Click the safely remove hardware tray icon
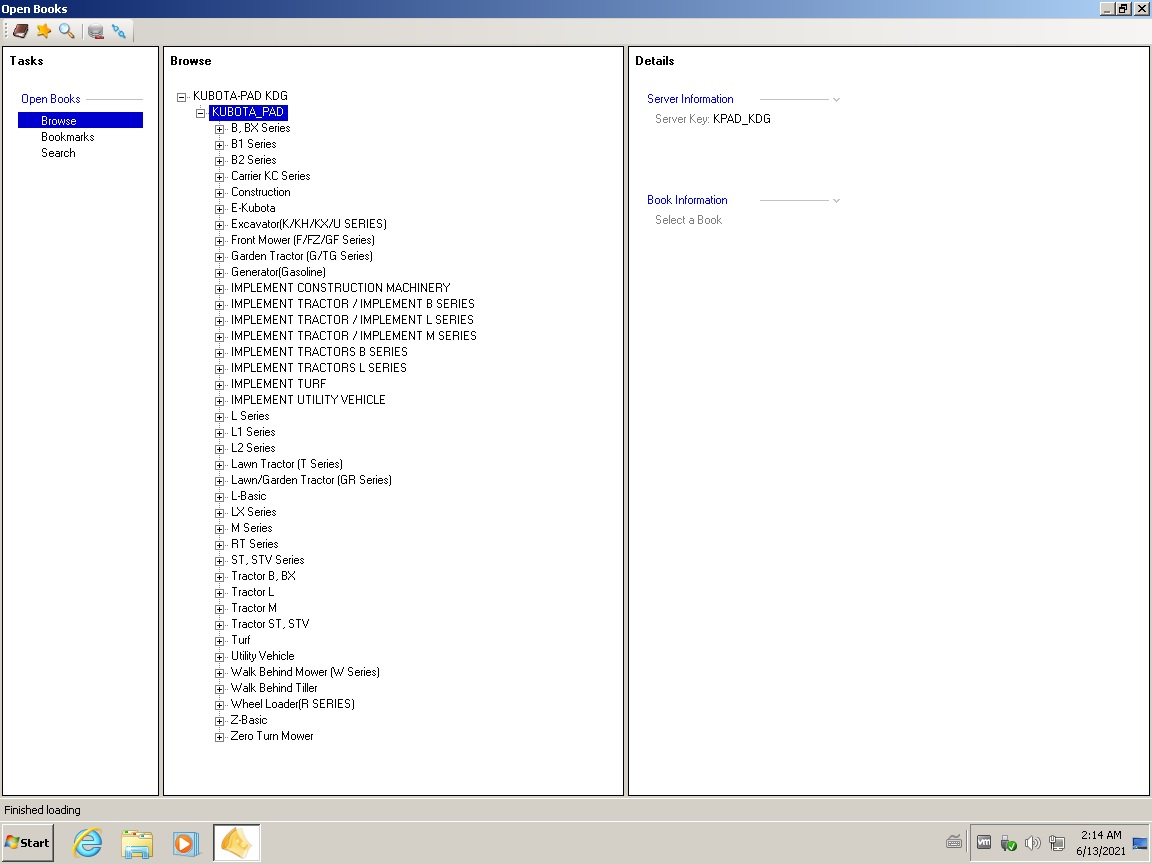Screen dimensions: 1152x864 (x=1008, y=843)
